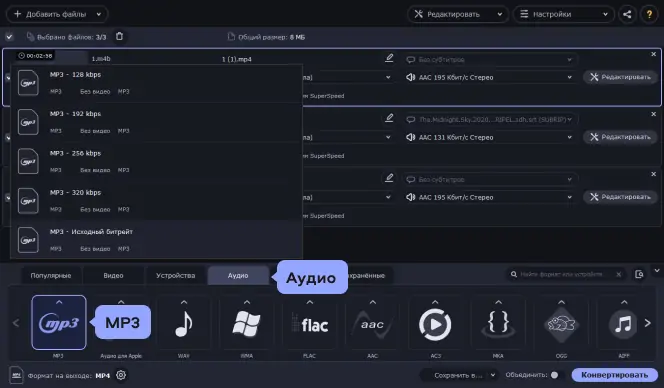
Task: Choose MP3 - Исходный битрейт preset
Action: (156, 240)
